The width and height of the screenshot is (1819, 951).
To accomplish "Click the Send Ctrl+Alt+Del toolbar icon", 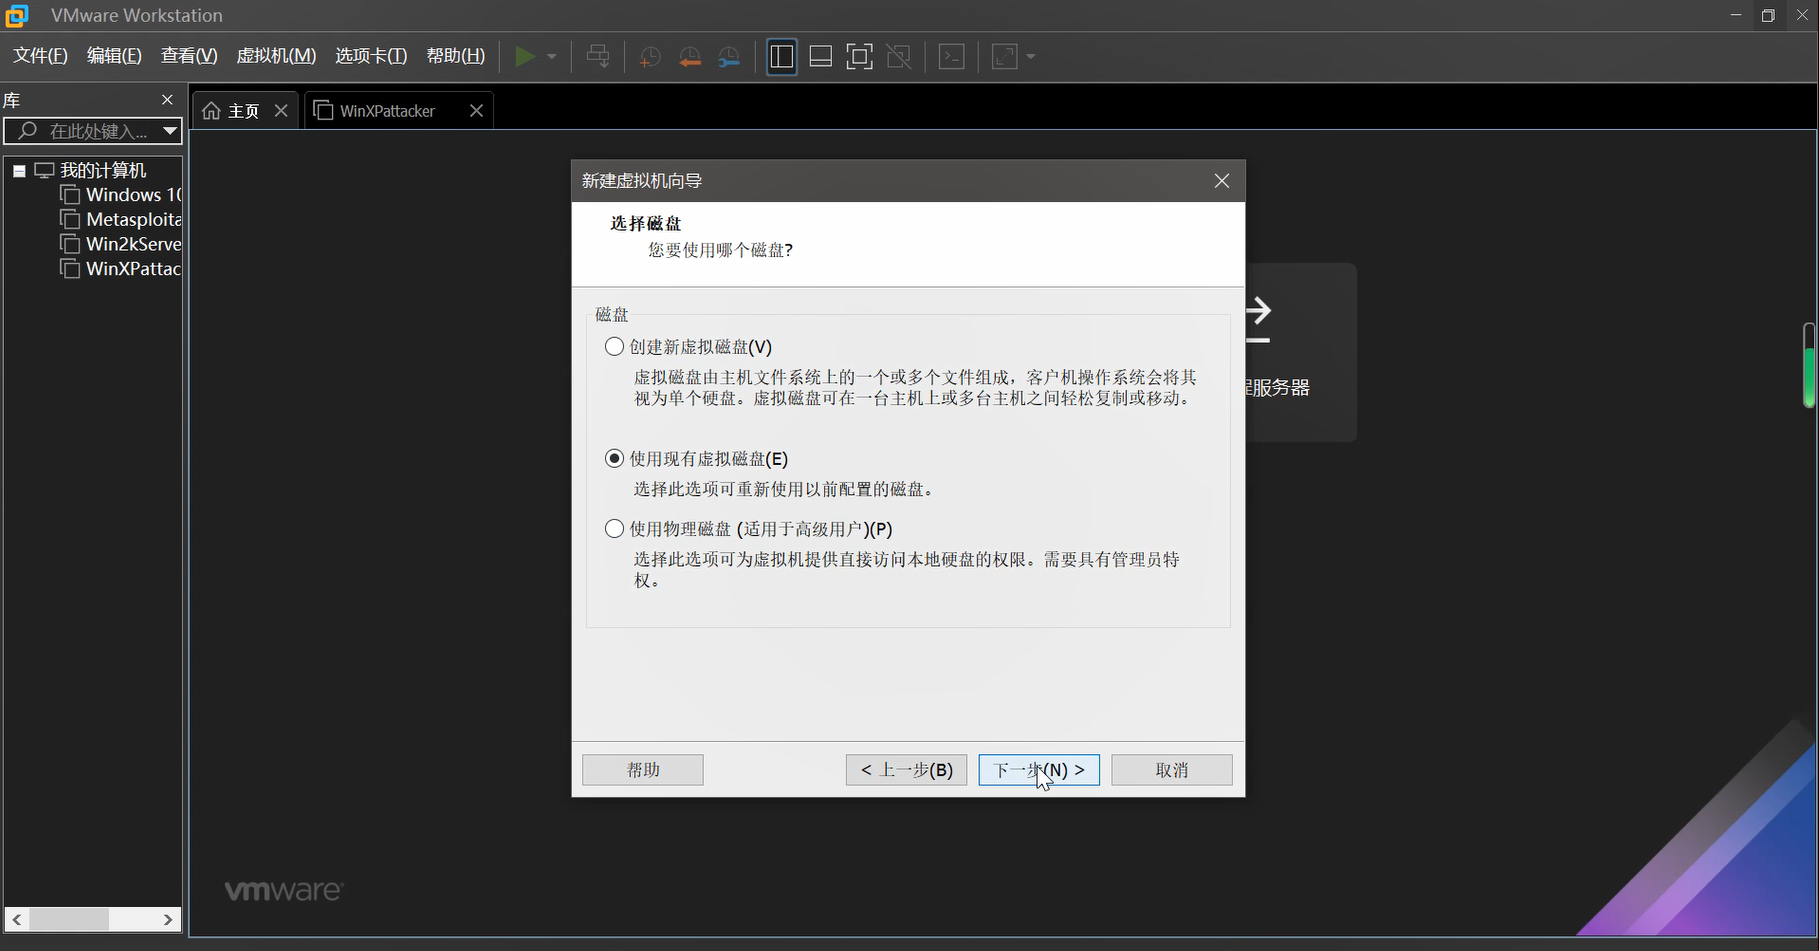I will tap(598, 56).
